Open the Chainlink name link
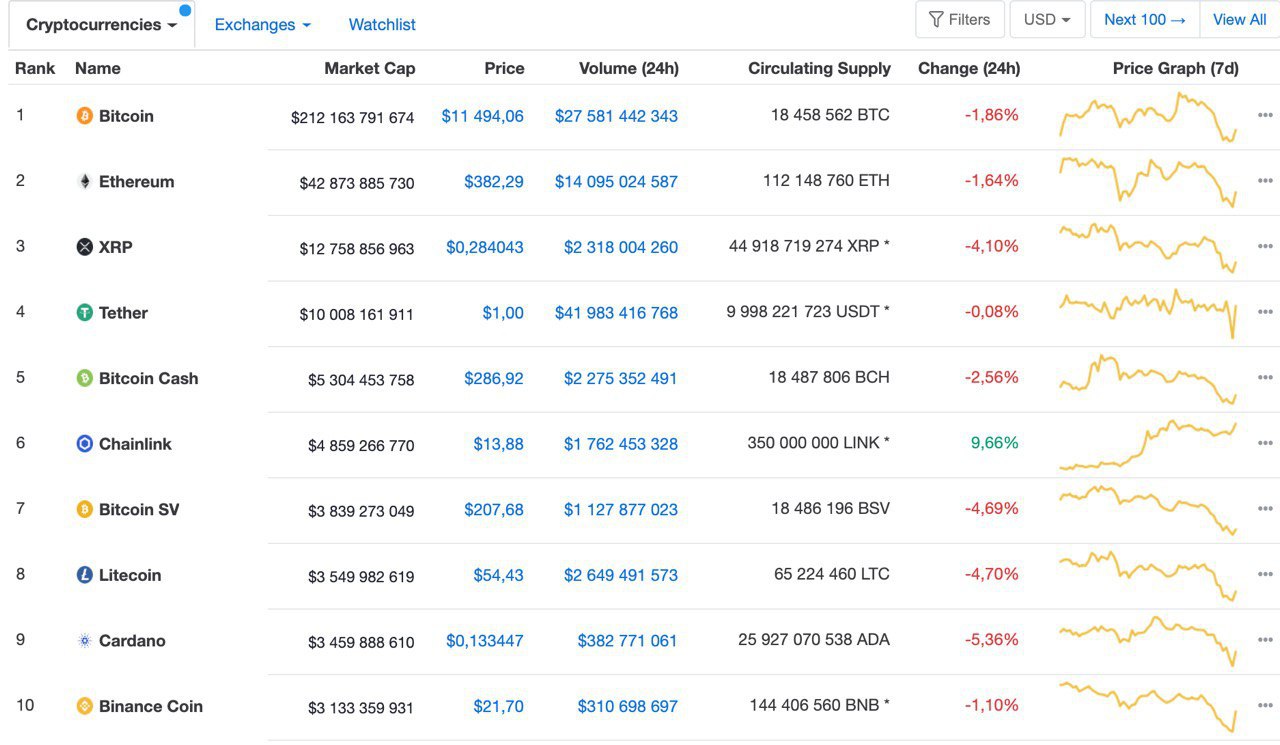This screenshot has width=1280, height=745. click(135, 444)
